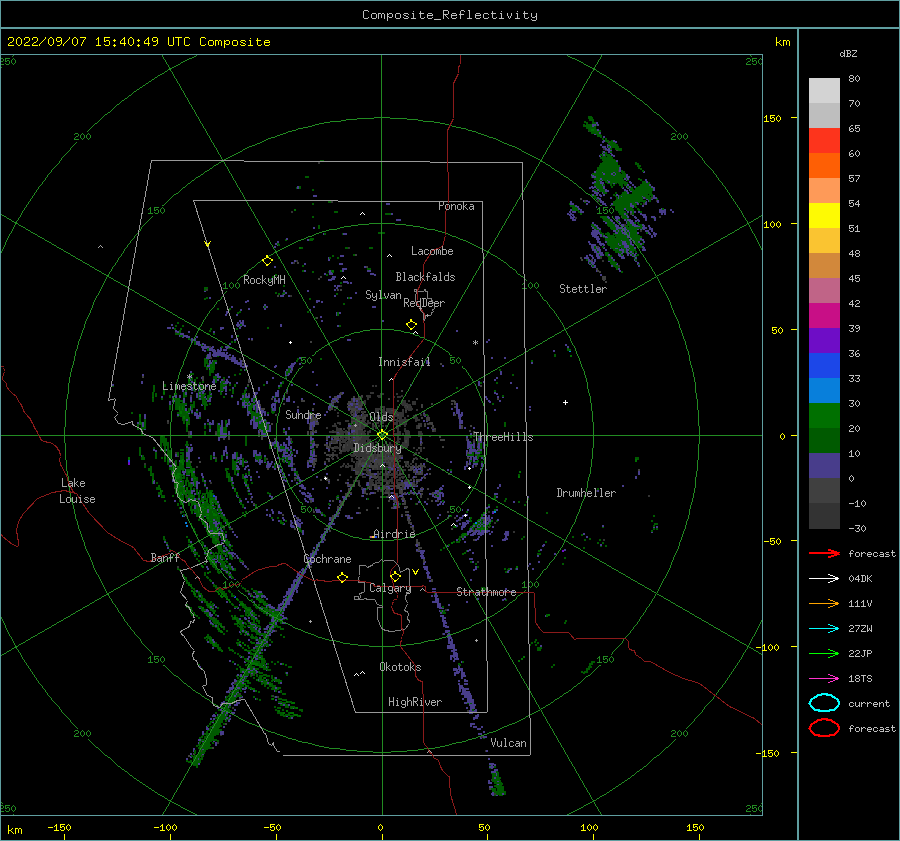
Task: Click the Lacombe city label
Action: pos(432,251)
